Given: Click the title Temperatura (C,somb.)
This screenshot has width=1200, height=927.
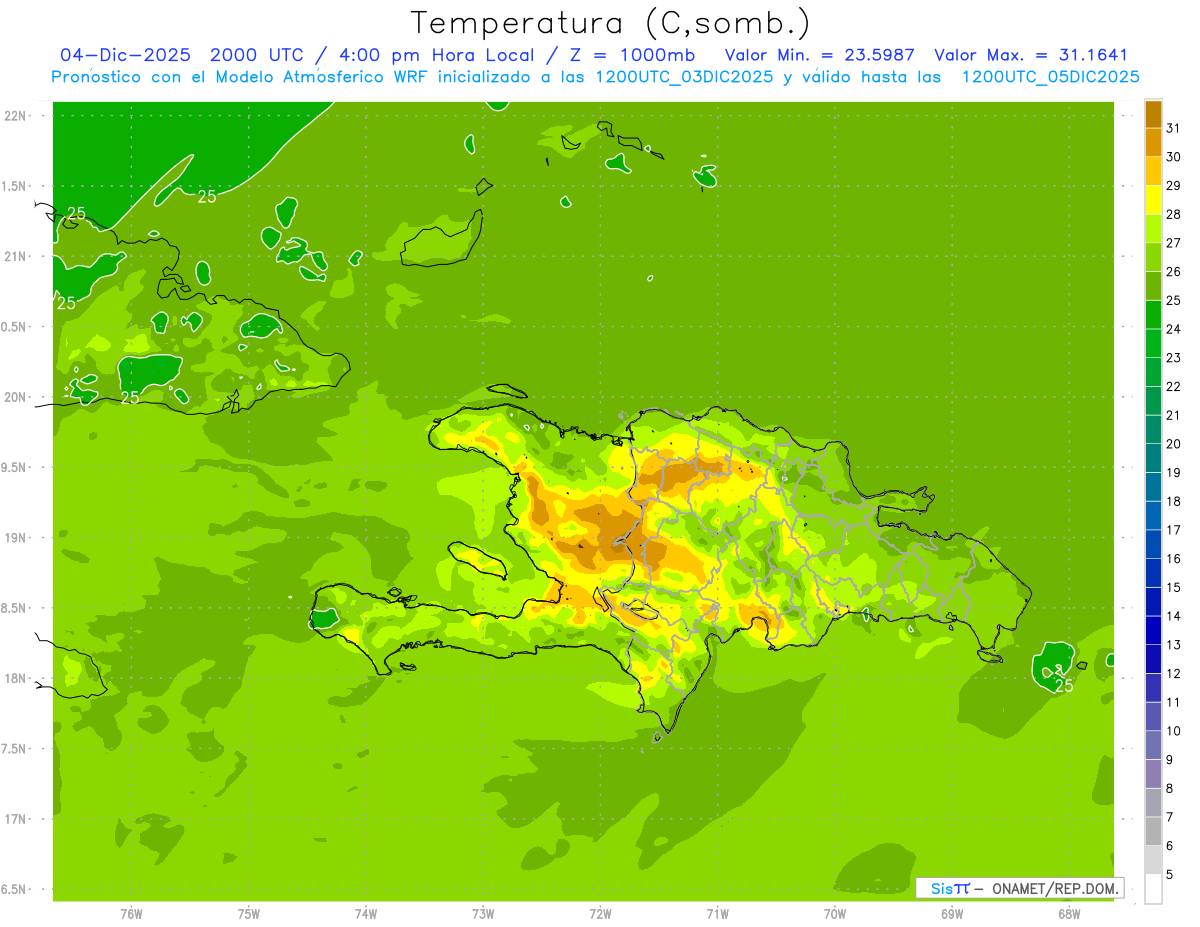Looking at the screenshot, I should 610,23.
